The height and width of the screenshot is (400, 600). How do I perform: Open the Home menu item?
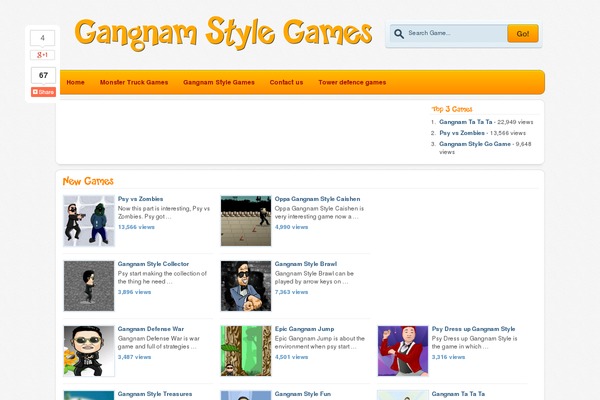coord(75,82)
